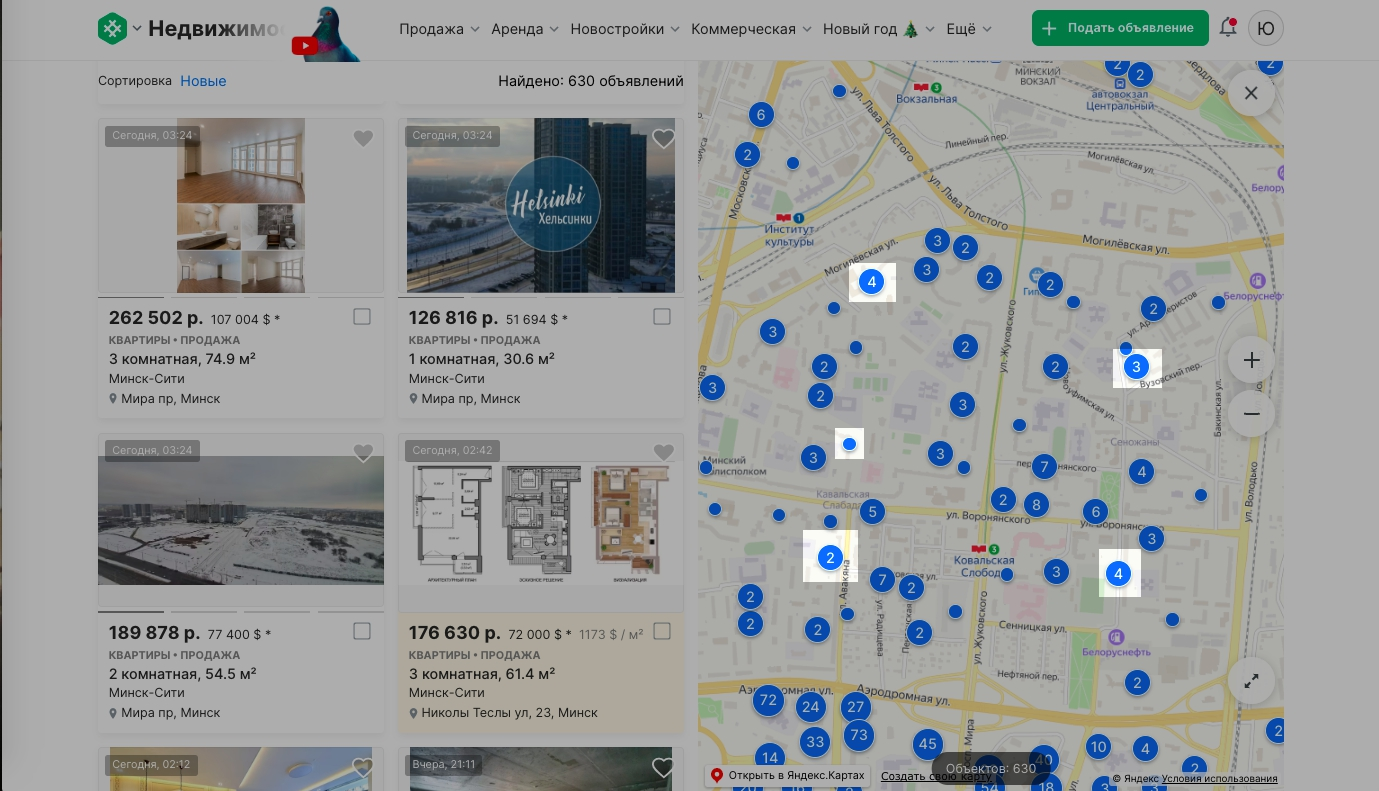This screenshot has width=1379, height=791.
Task: Click the map cluster marker labeled 27
Action: (855, 708)
